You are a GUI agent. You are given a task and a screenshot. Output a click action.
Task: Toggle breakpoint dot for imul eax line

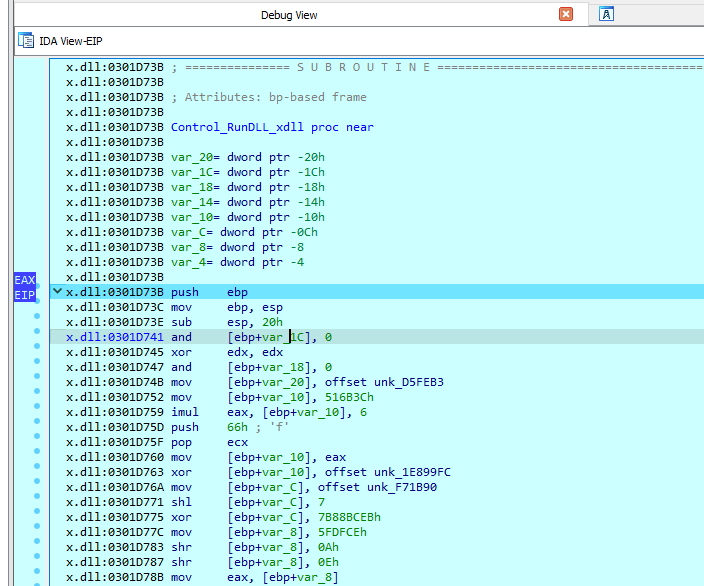pyautogui.click(x=37, y=421)
